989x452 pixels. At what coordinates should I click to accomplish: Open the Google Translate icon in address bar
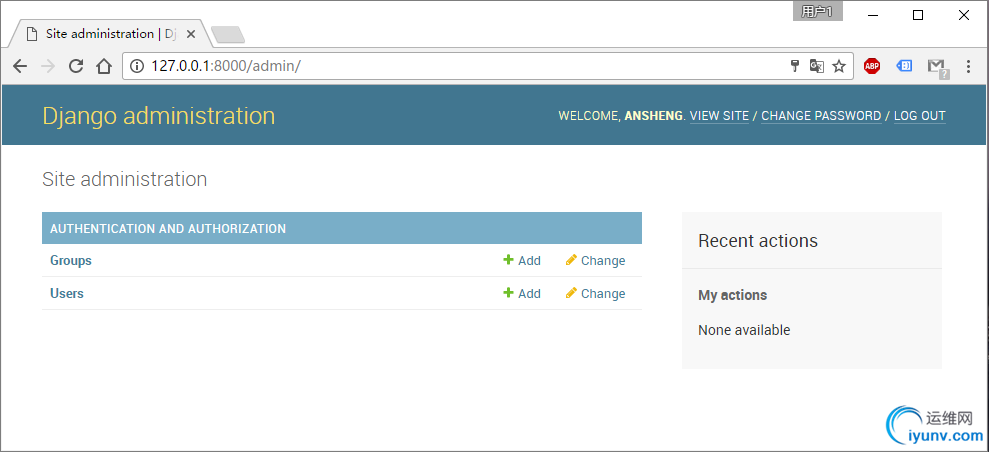click(x=817, y=66)
